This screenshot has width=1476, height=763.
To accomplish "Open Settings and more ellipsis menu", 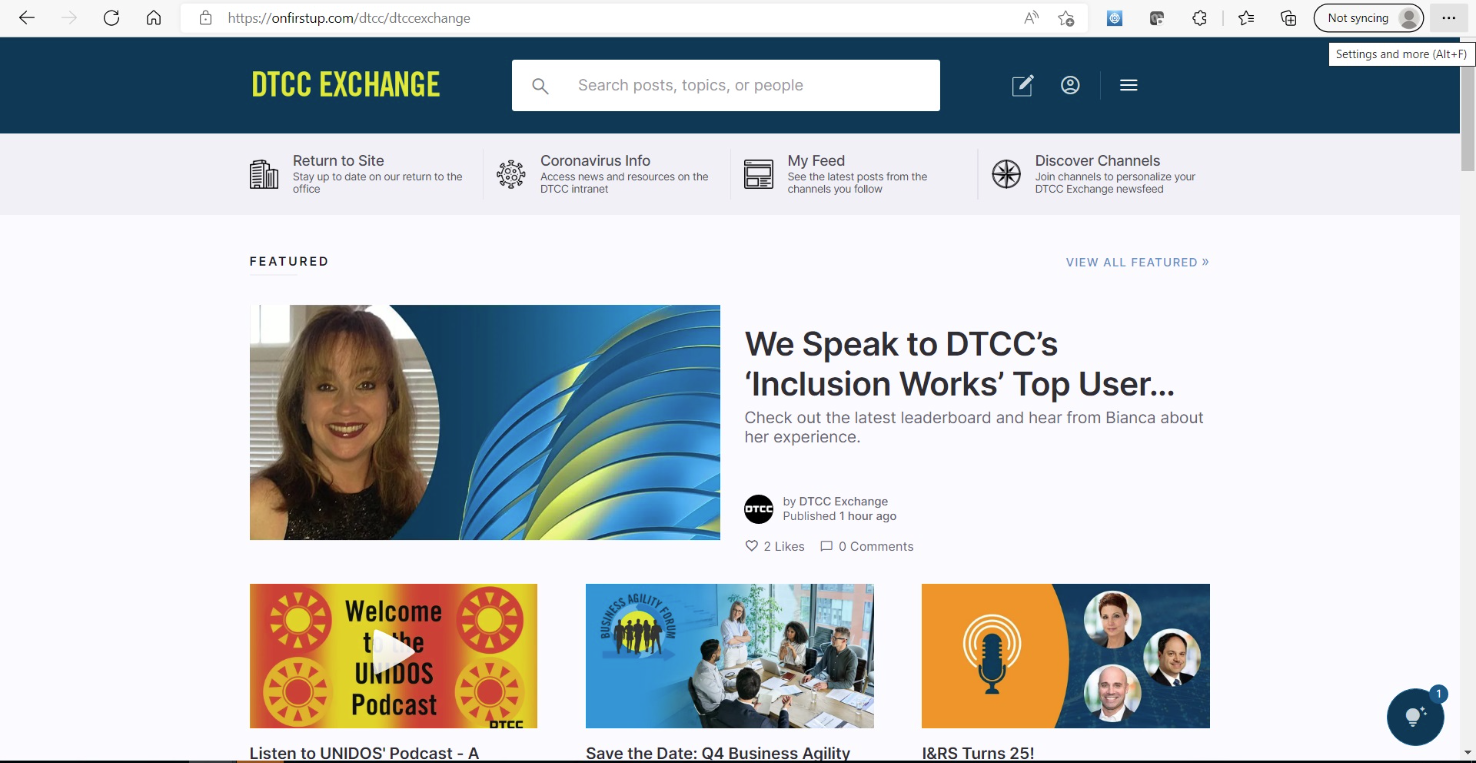I will [1449, 18].
